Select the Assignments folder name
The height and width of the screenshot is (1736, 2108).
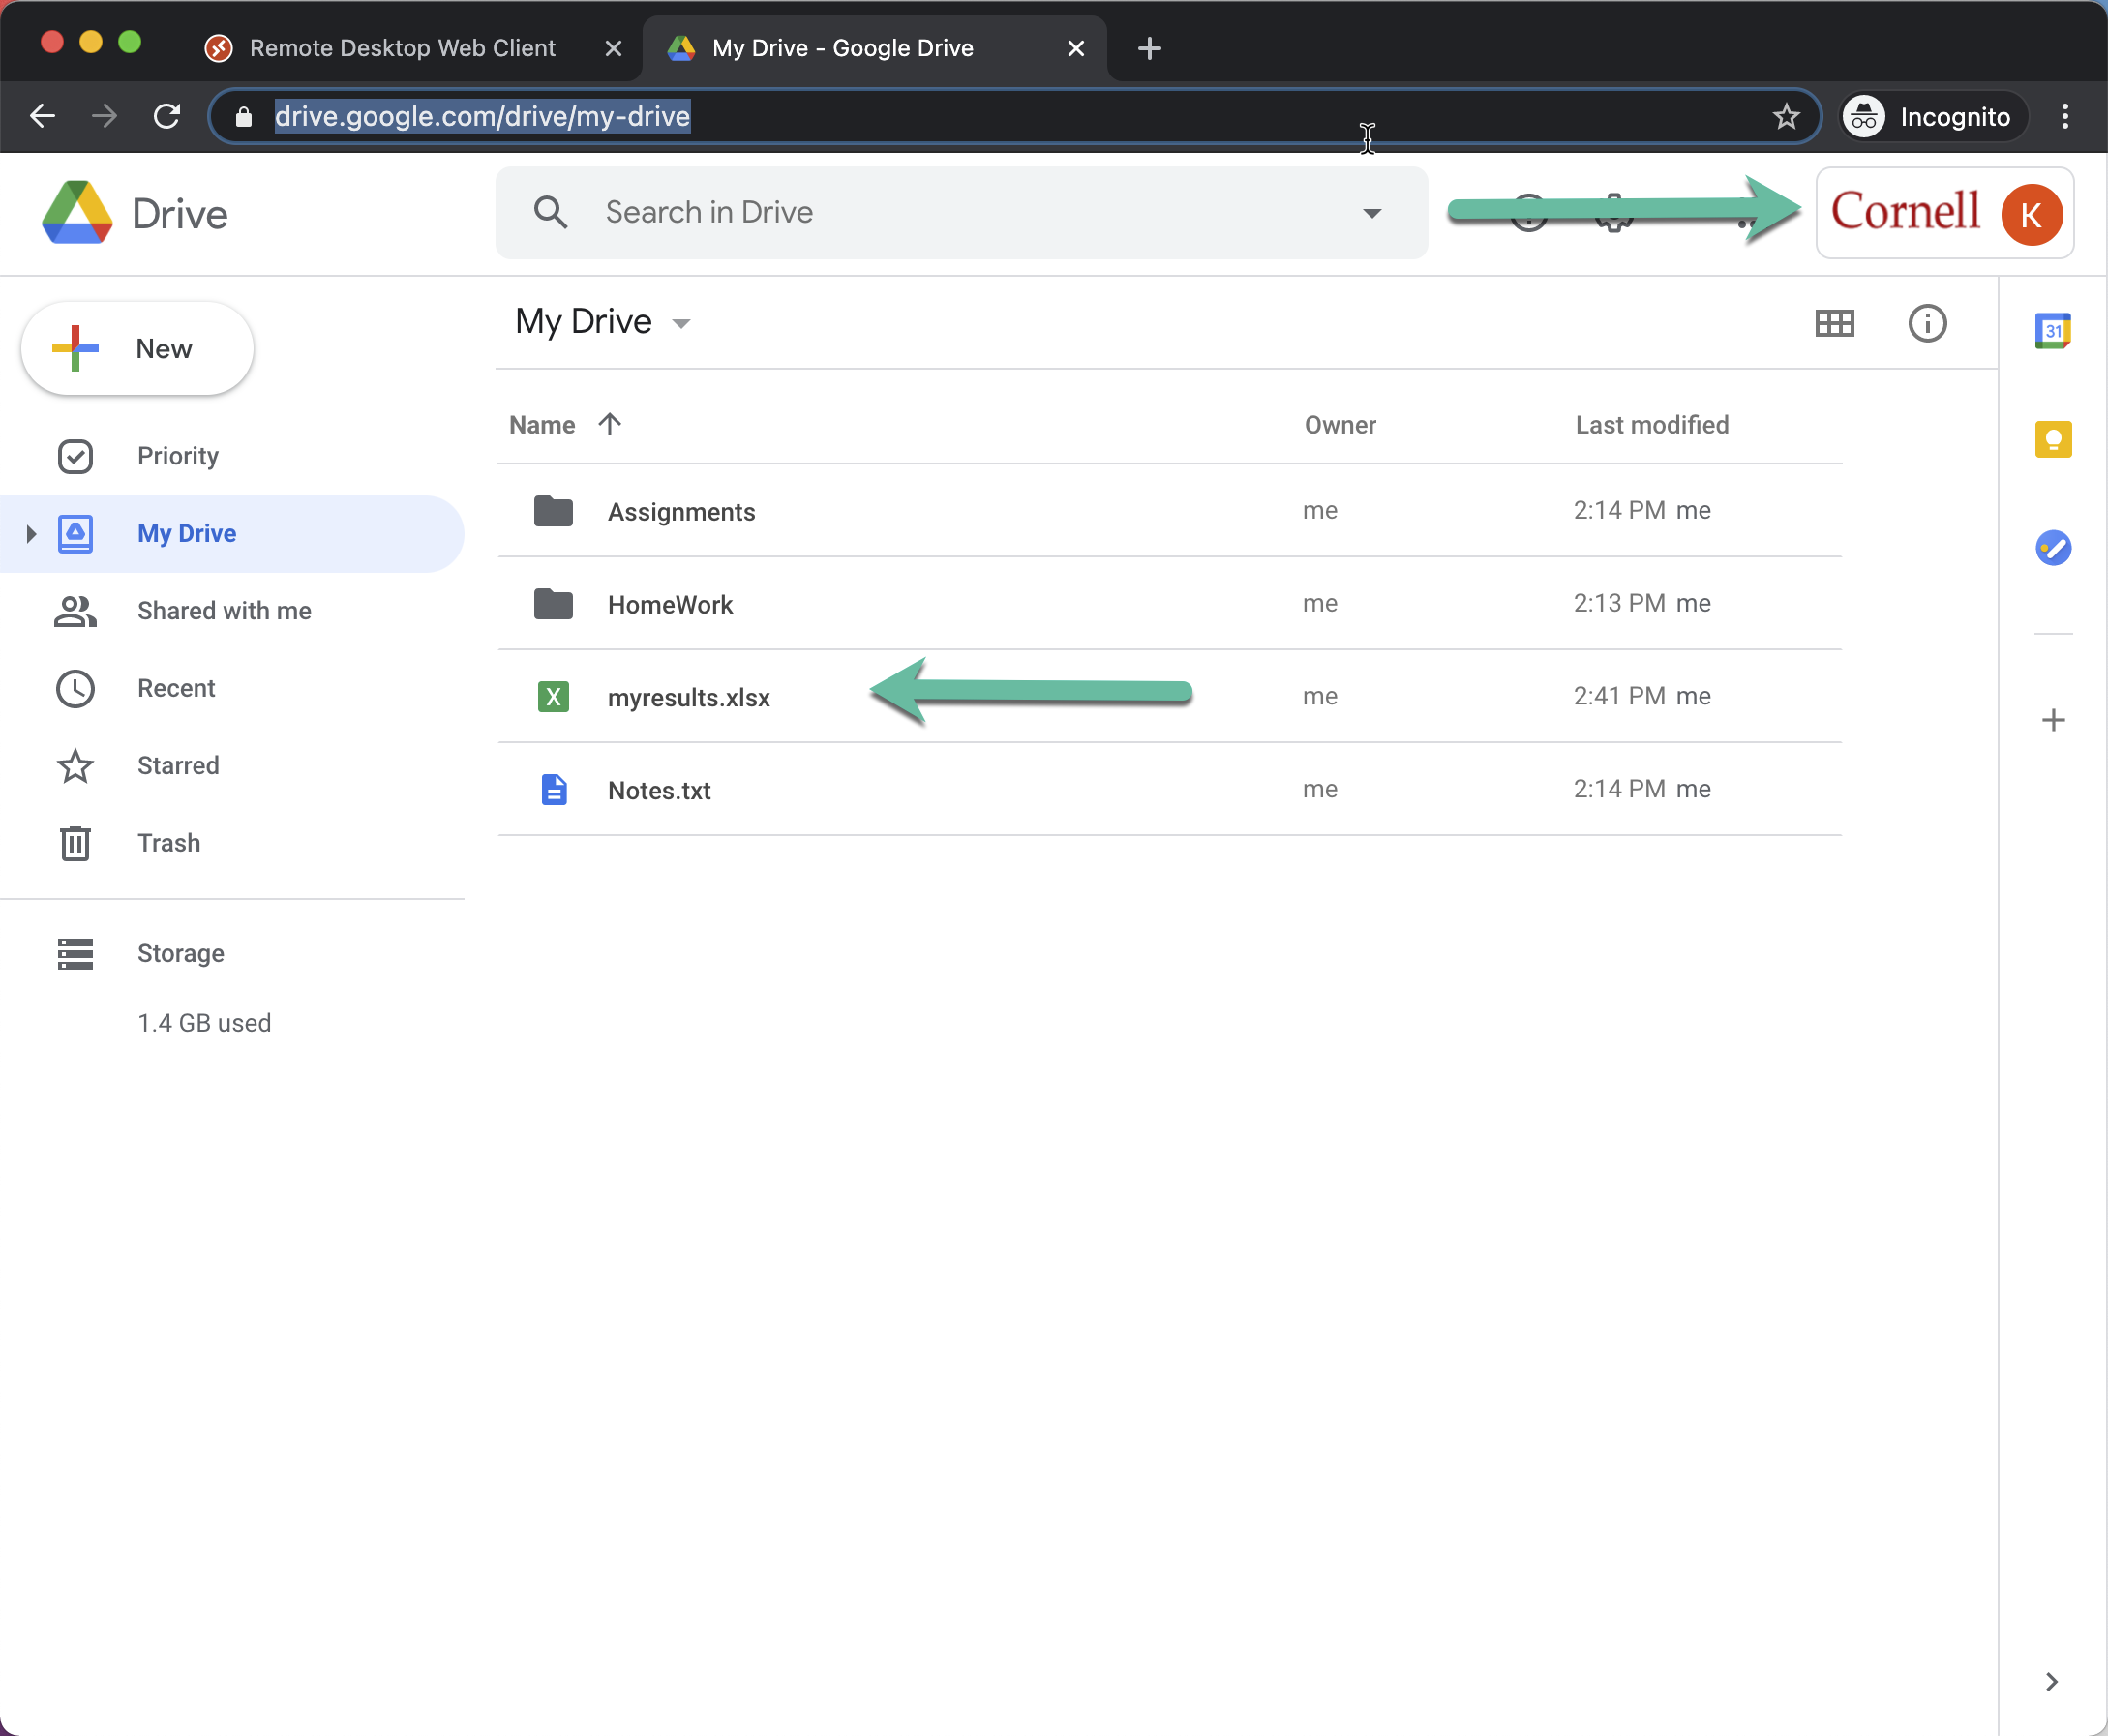click(x=681, y=512)
